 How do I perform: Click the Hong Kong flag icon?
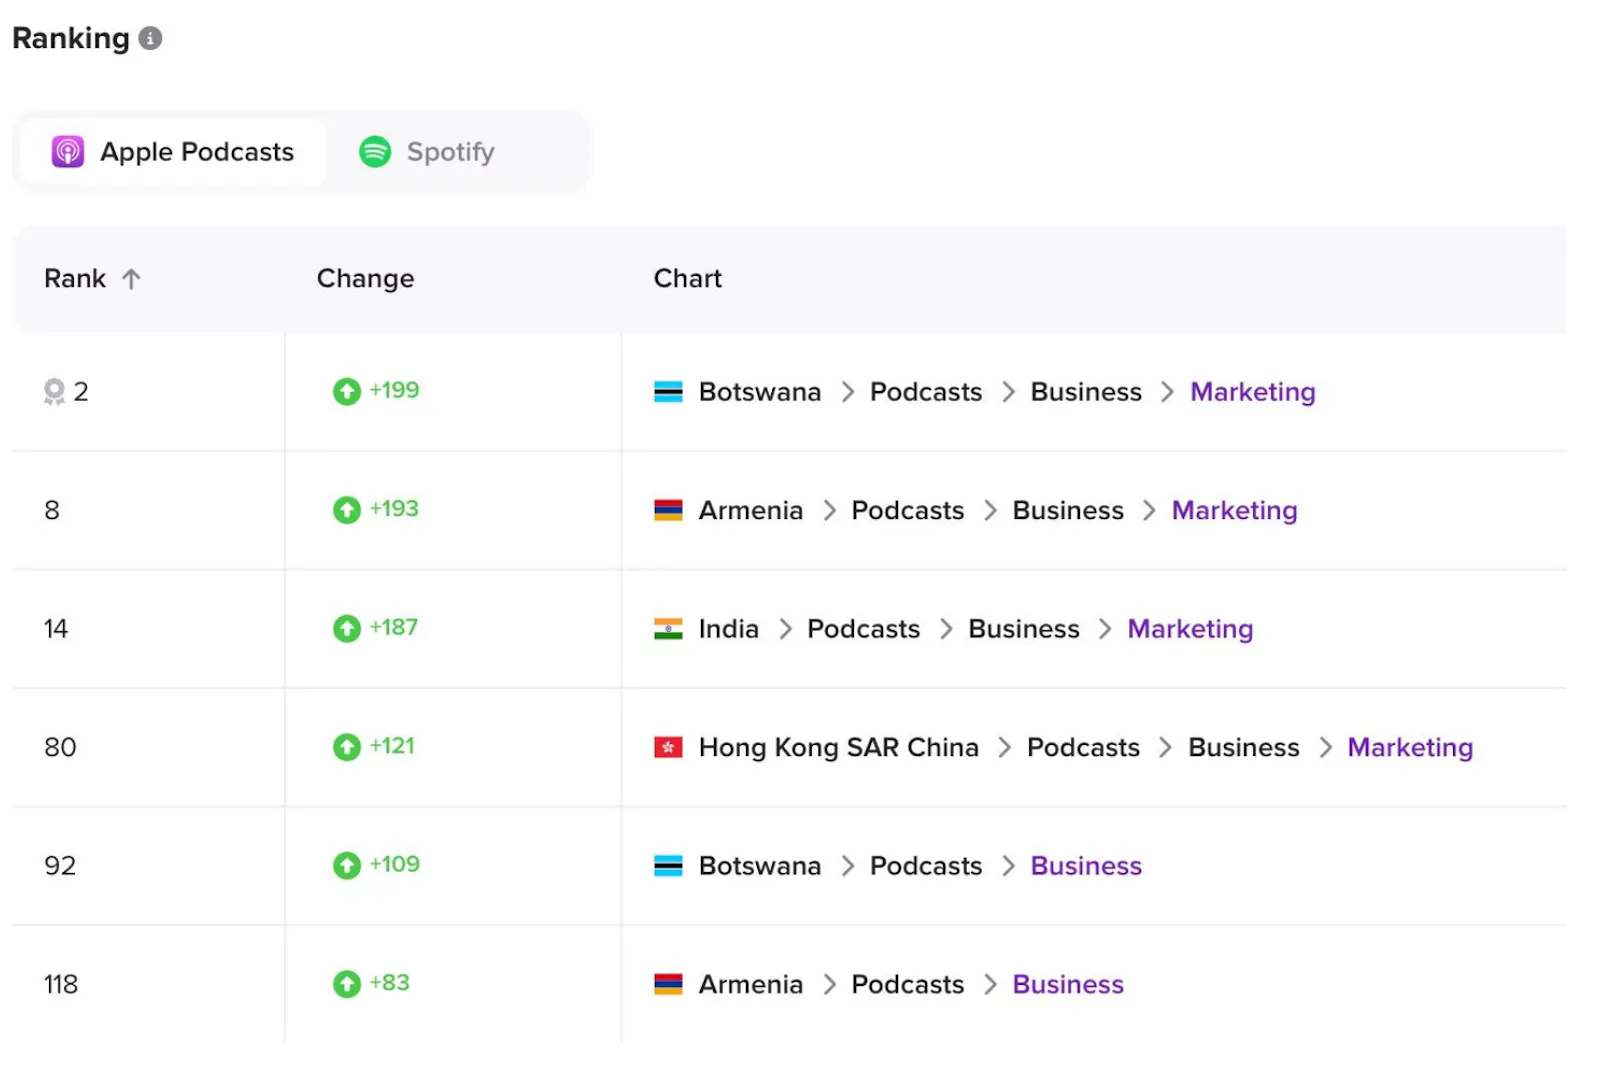[668, 747]
